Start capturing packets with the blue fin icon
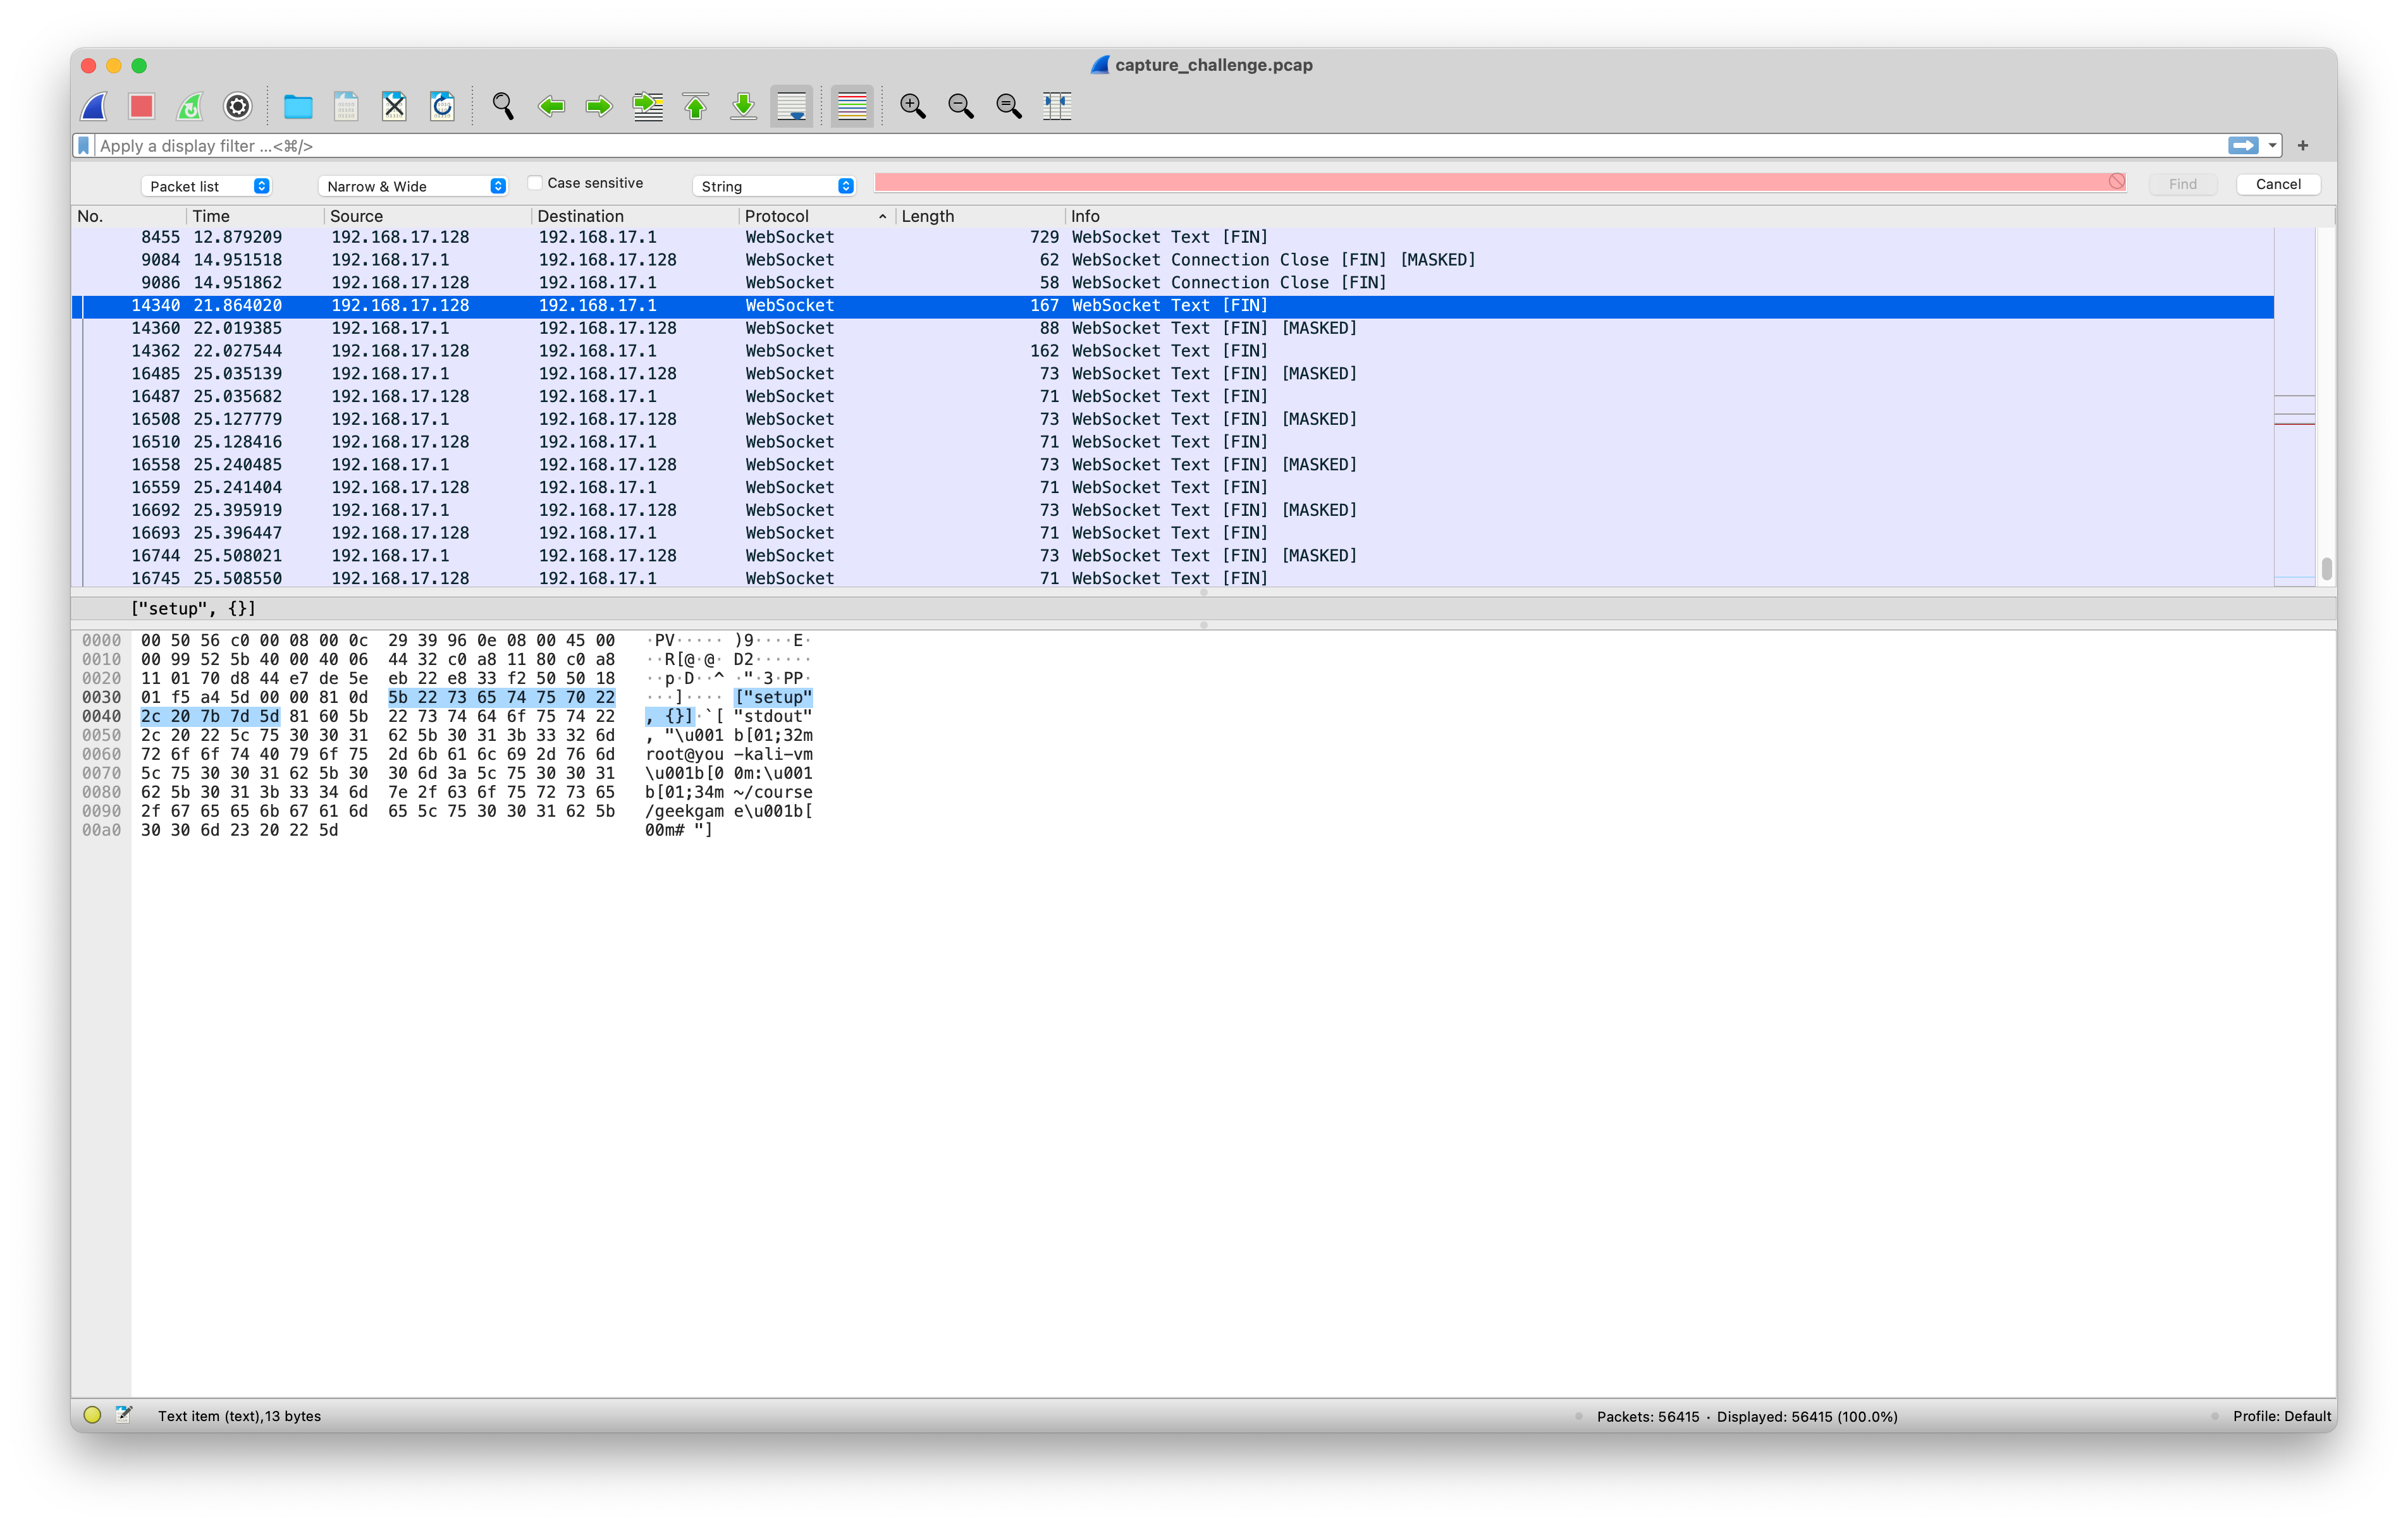The image size is (2408, 1526). [x=95, y=106]
